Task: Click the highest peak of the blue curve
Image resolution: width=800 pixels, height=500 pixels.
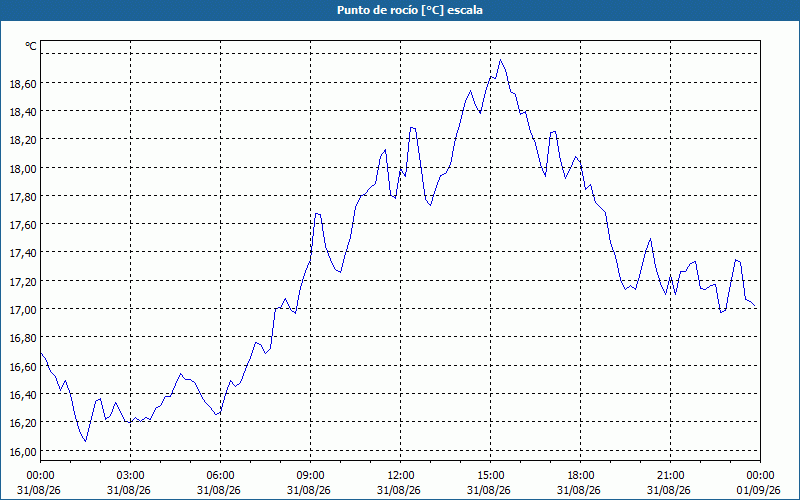Action: click(x=501, y=60)
